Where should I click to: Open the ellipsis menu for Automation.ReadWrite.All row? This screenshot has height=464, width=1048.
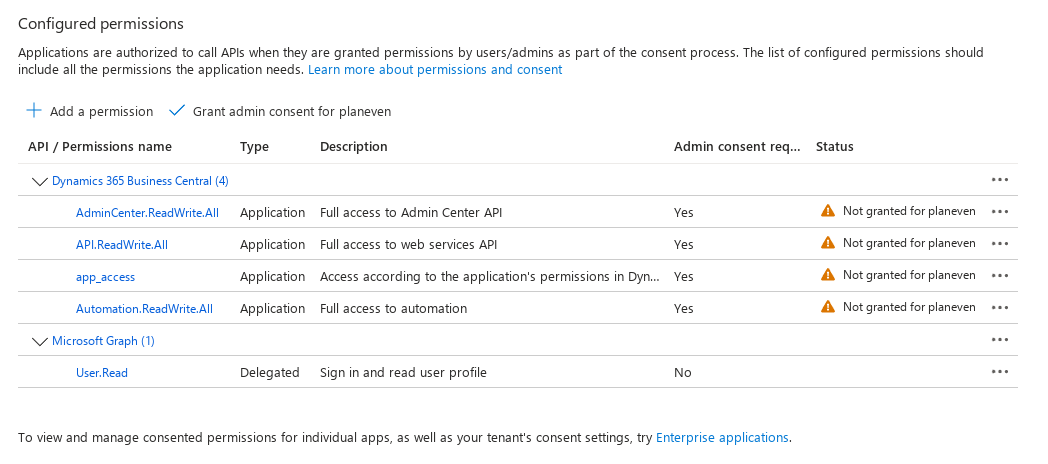click(1000, 308)
